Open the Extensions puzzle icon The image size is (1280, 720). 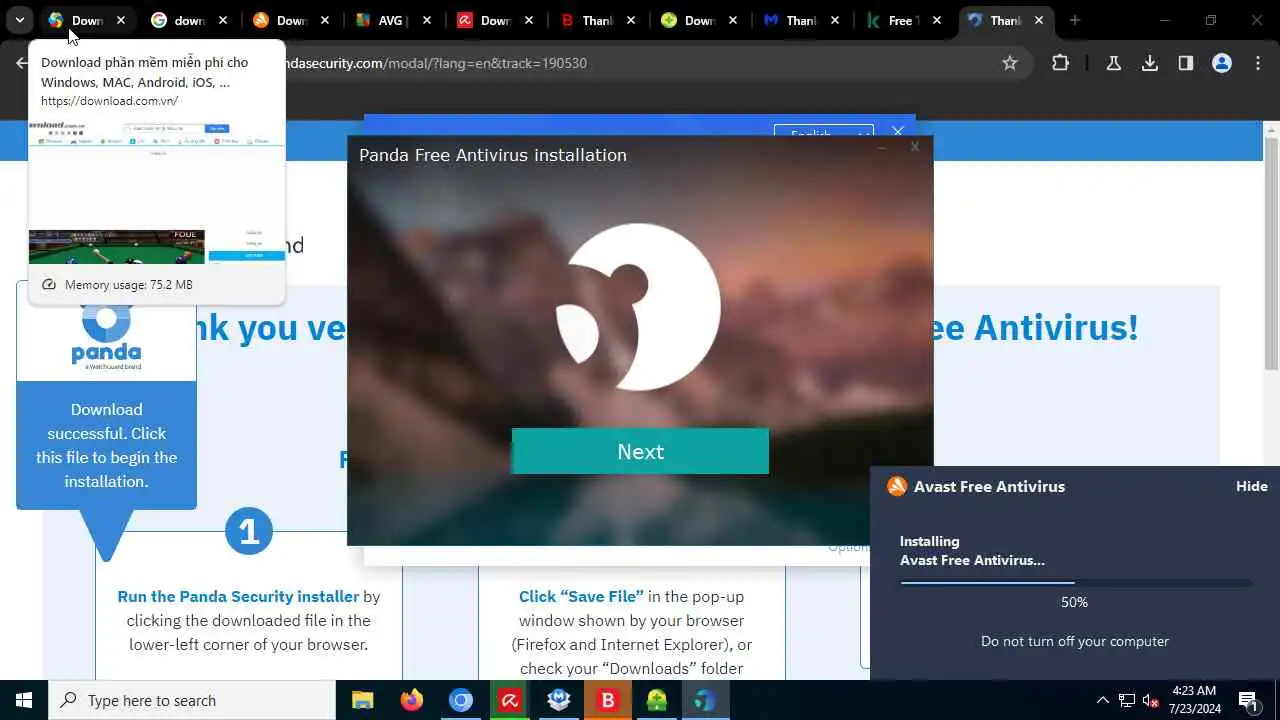pos(1061,63)
